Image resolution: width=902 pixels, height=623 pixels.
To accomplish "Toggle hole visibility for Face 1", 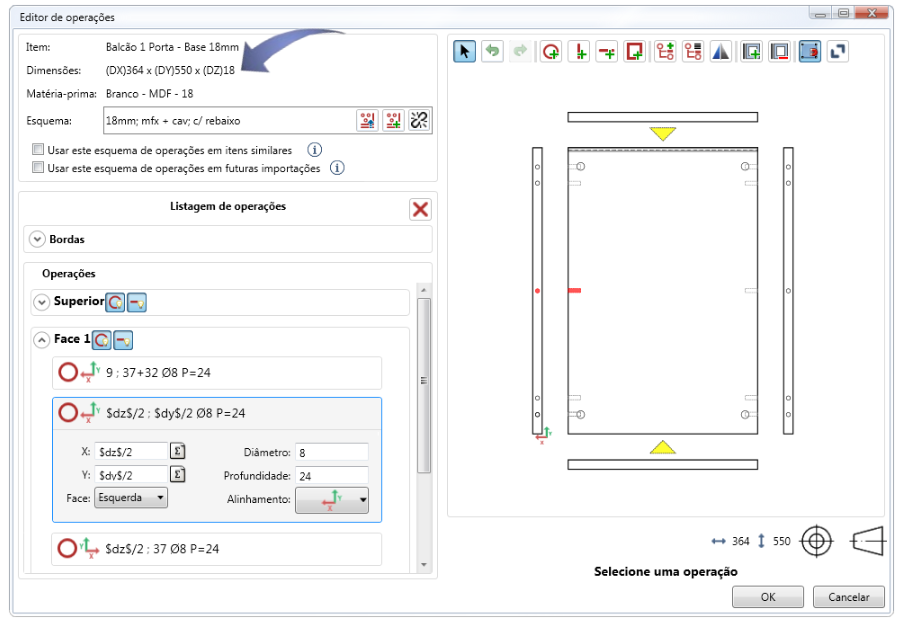I will tap(100, 340).
